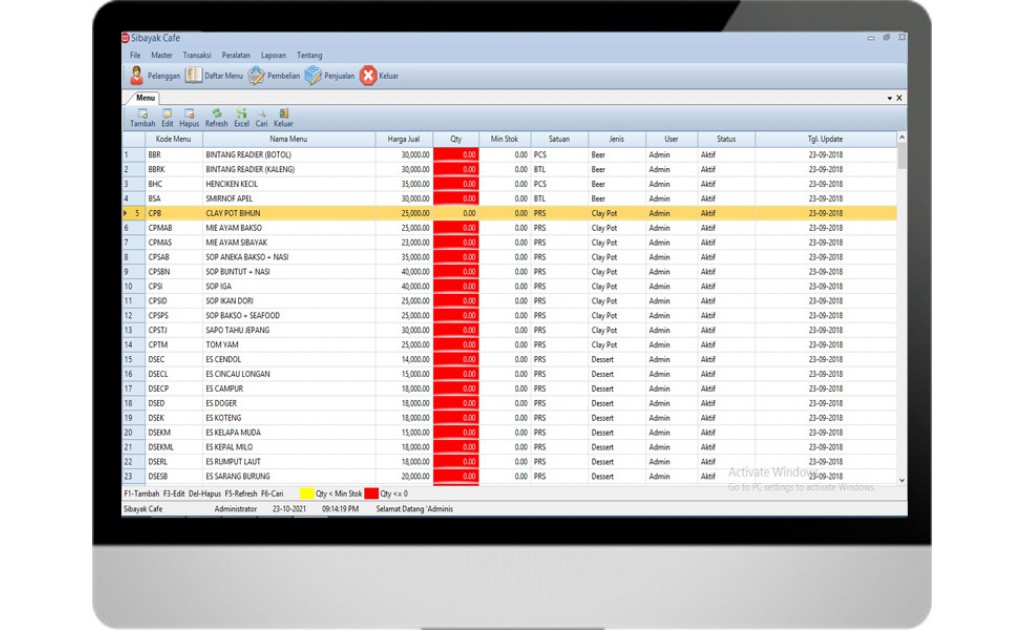Sort by the Harga Jual column header

403,139
